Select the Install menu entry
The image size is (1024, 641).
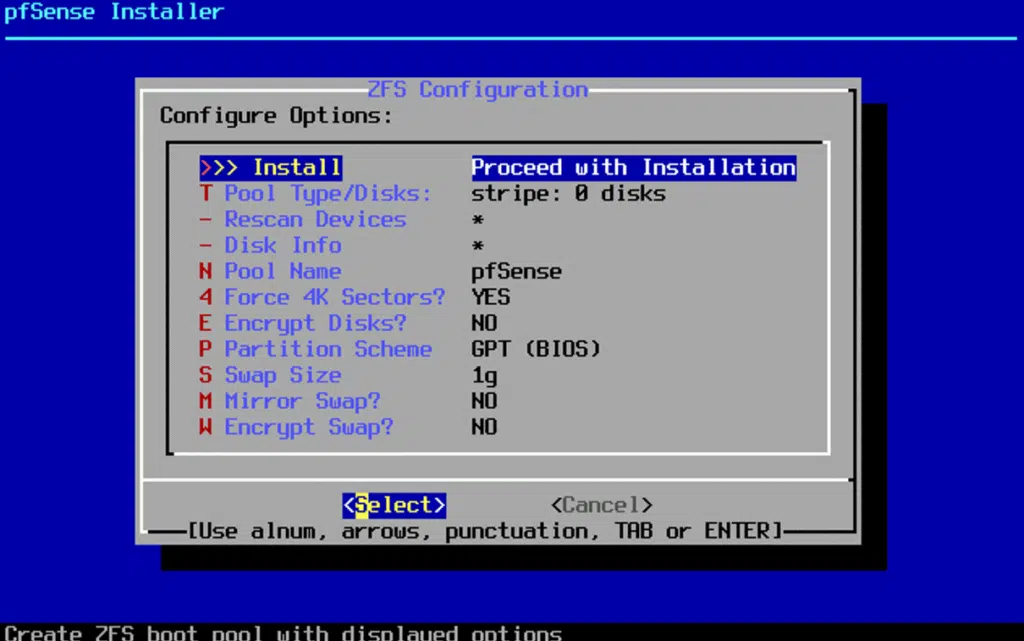297,168
